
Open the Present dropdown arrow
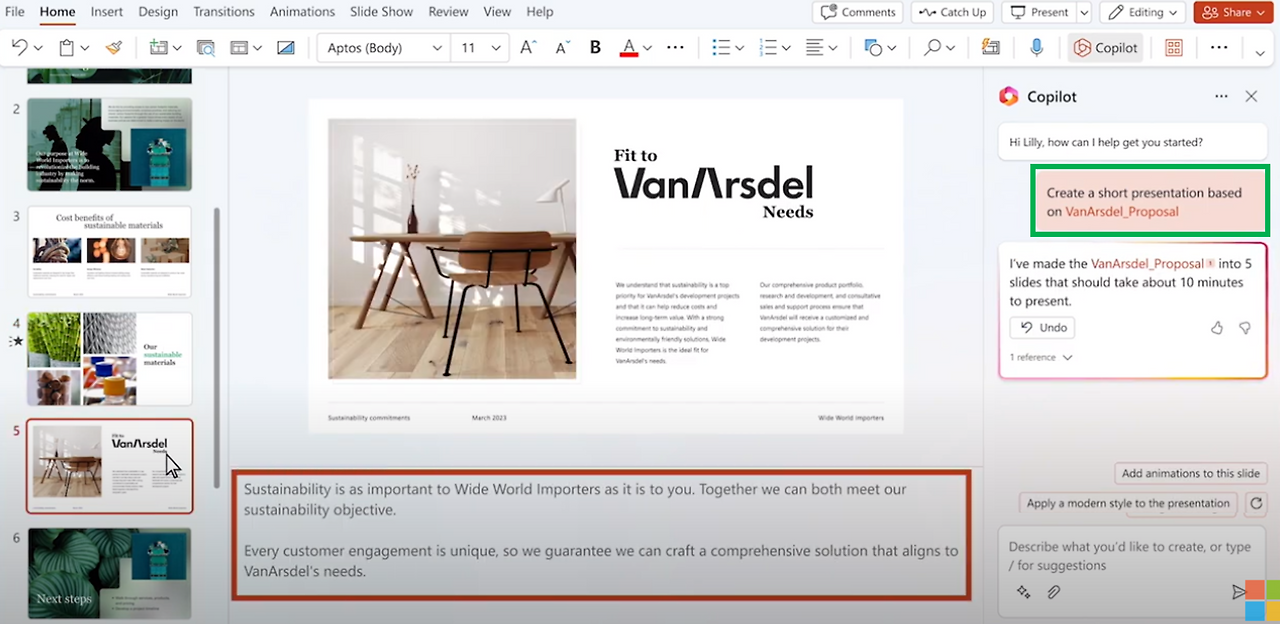[x=1085, y=12]
